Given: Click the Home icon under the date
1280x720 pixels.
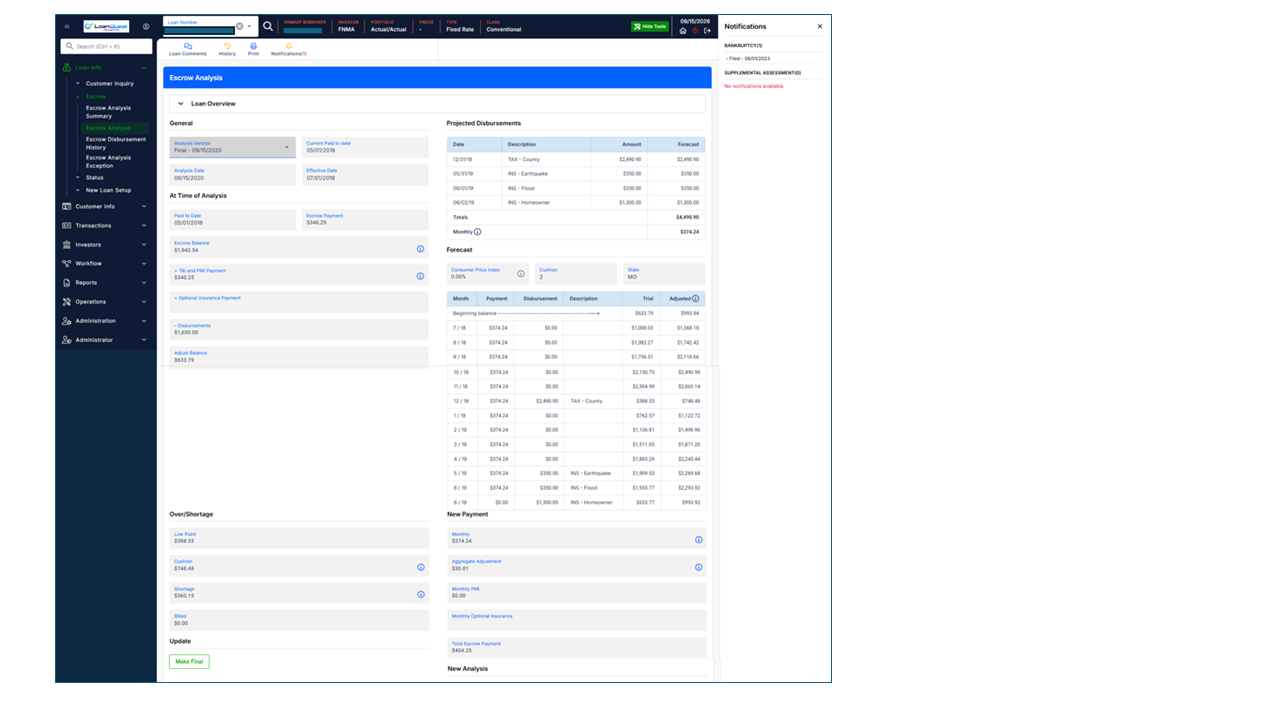Looking at the screenshot, I should [683, 31].
